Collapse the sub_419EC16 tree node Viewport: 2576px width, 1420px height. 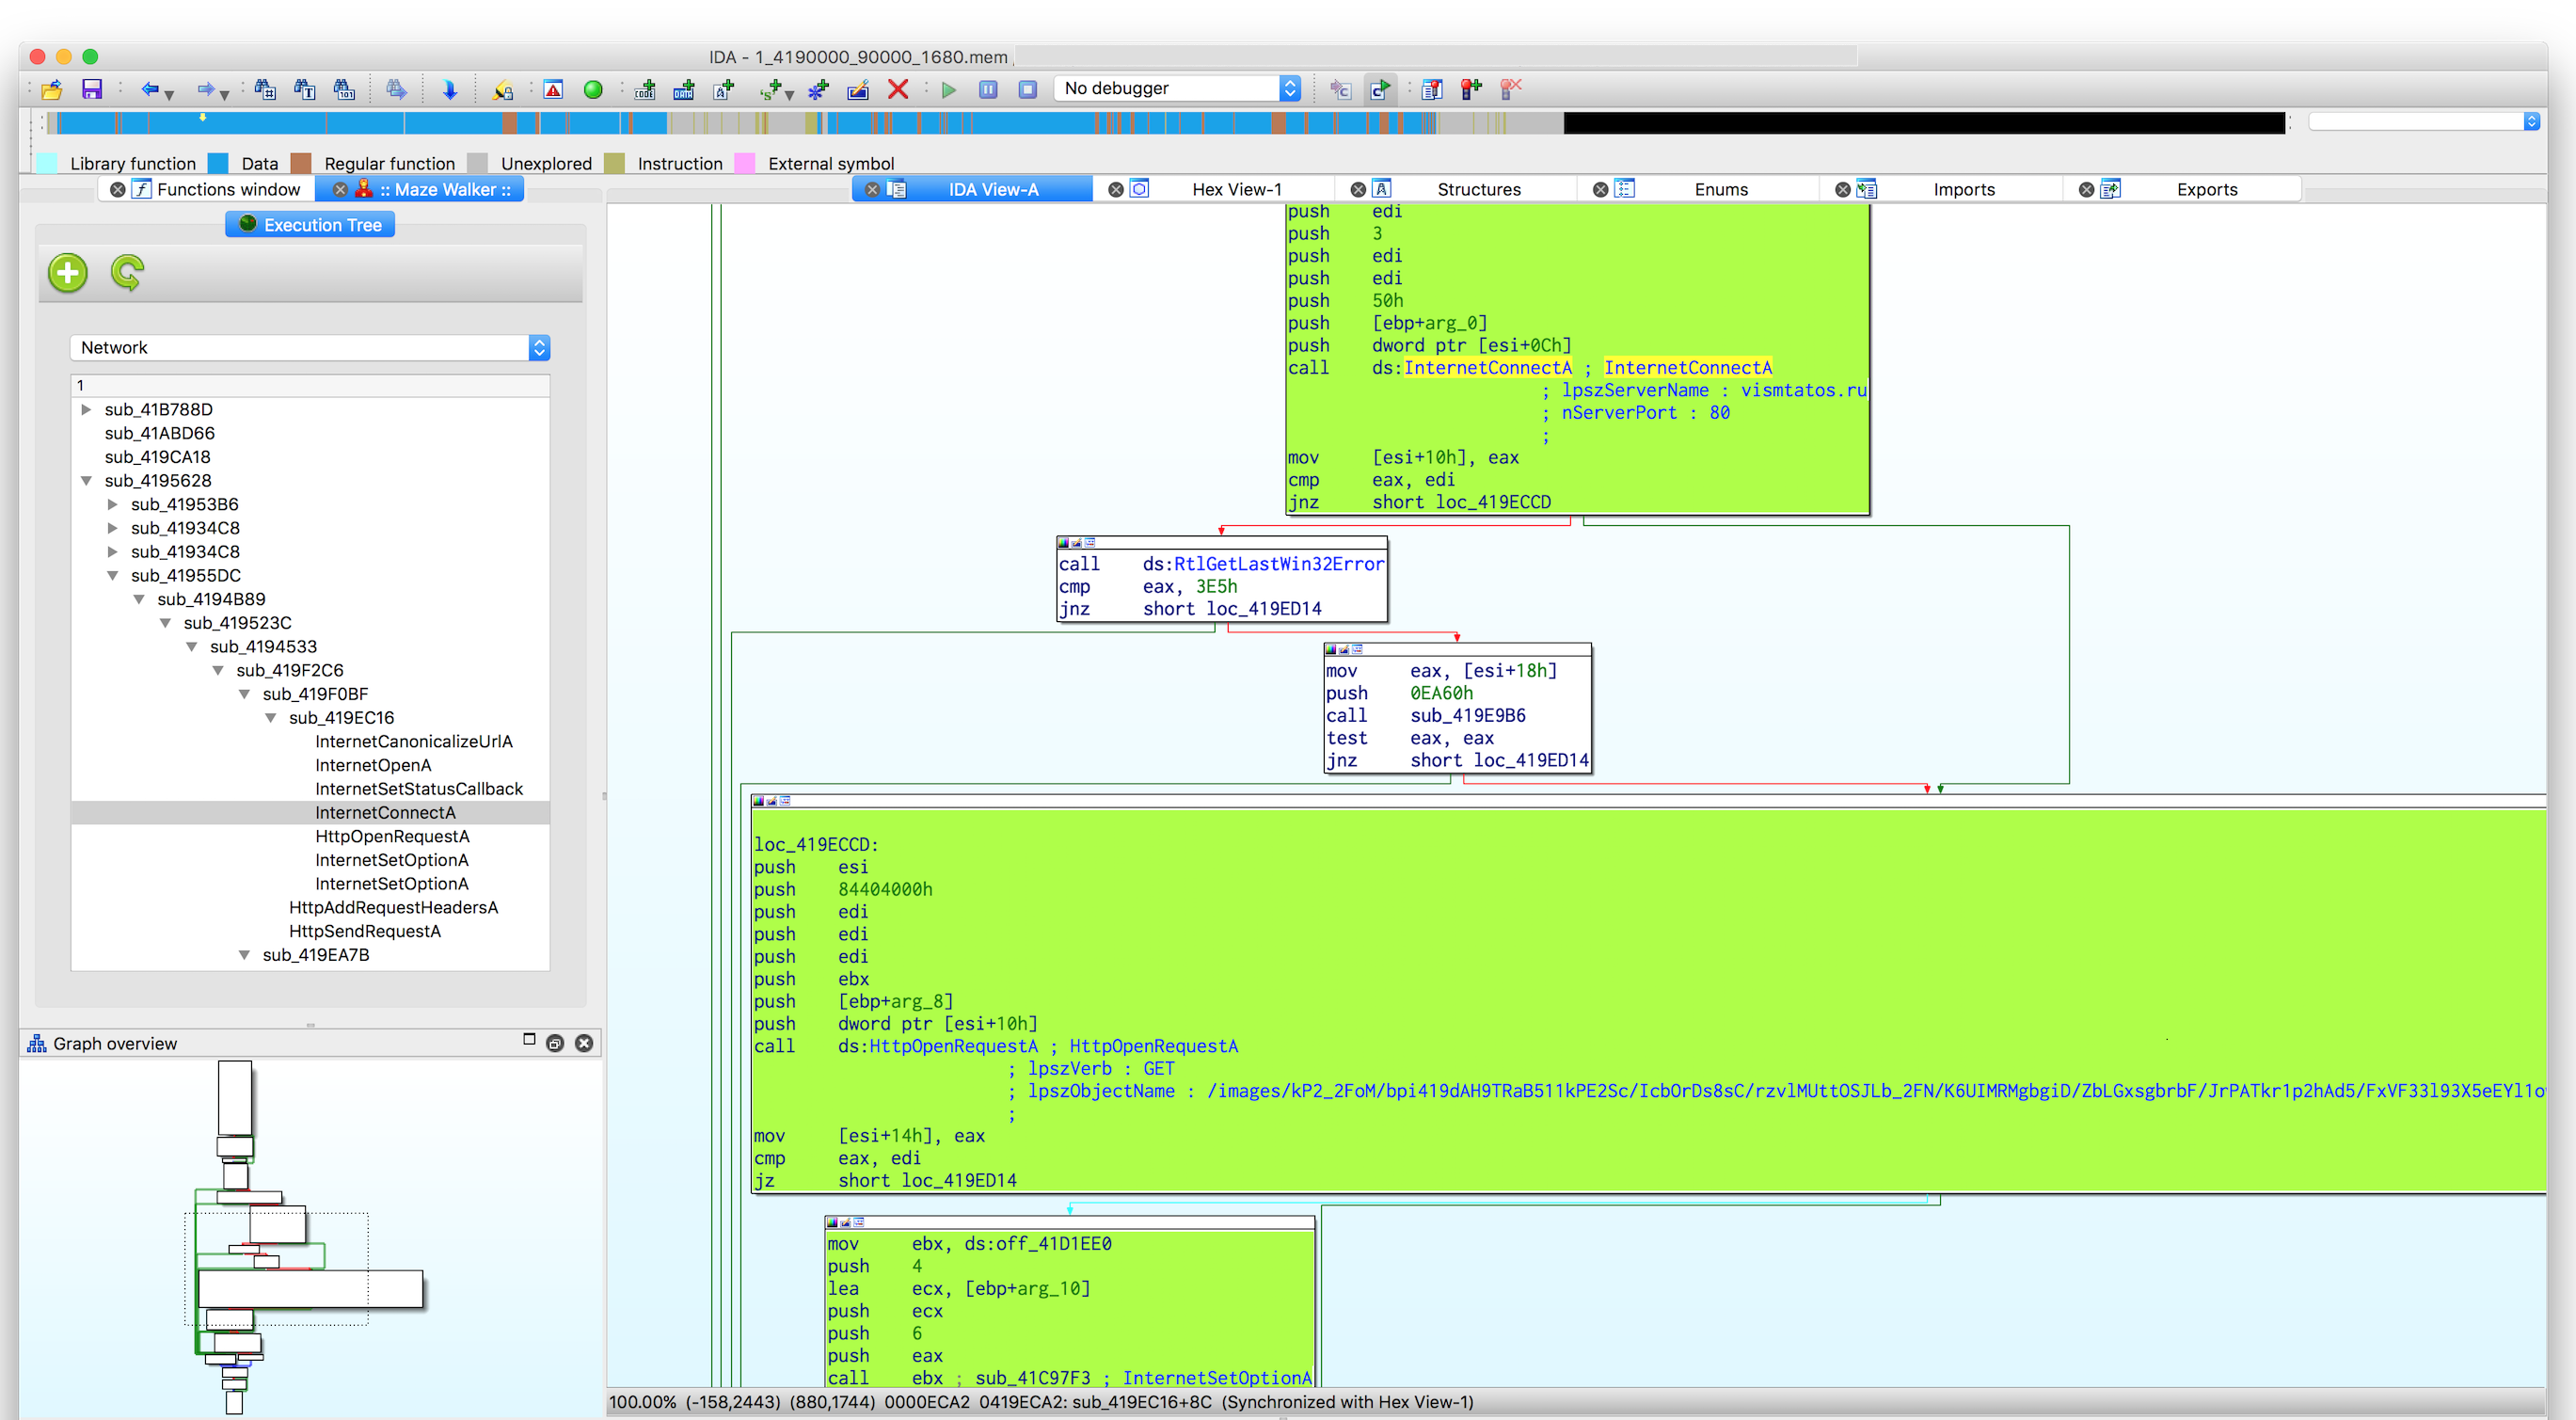point(271,718)
